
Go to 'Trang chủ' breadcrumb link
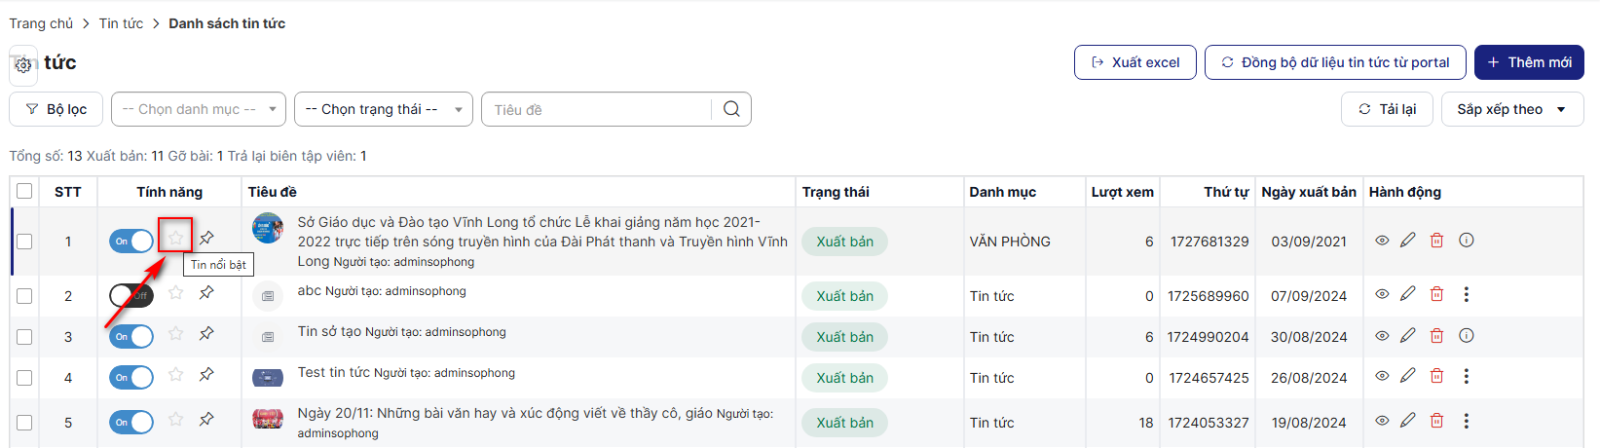(x=41, y=23)
